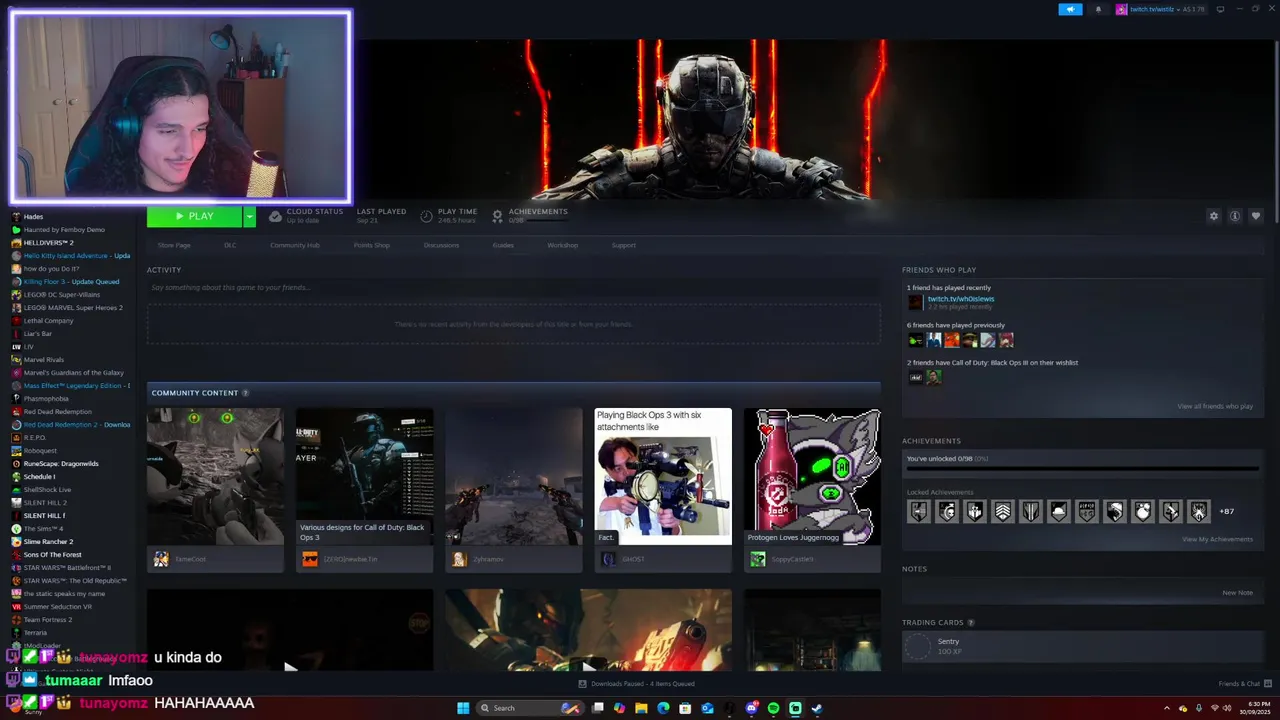Image resolution: width=1280 pixels, height=720 pixels.
Task: Select Hades in the library list
Action: coord(33,217)
